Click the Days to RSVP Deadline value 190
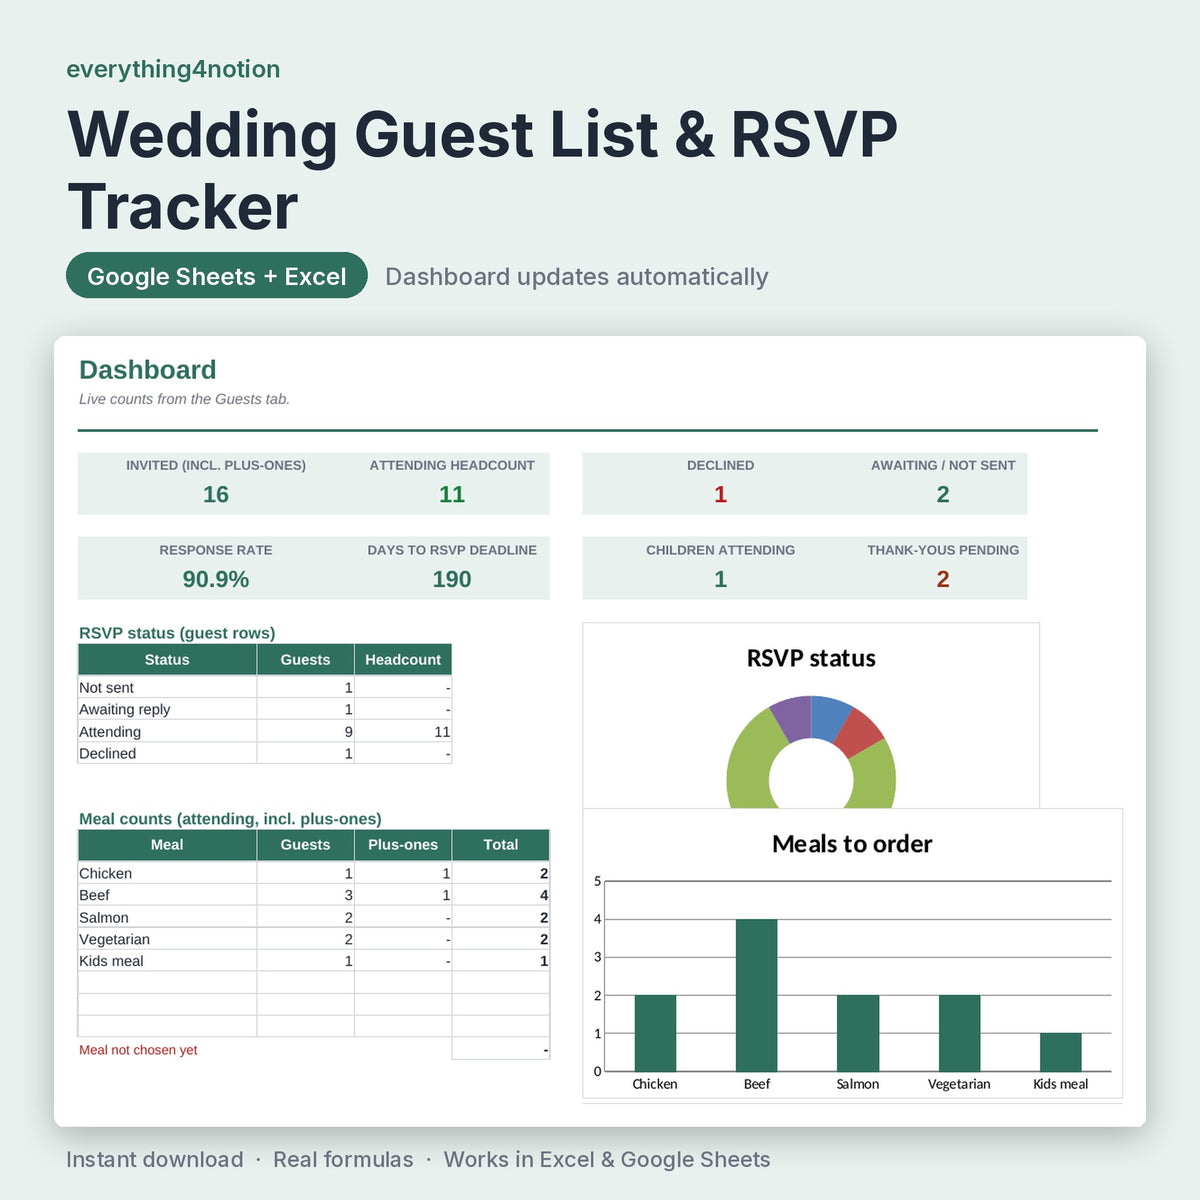Viewport: 1200px width, 1200px height. pos(452,579)
